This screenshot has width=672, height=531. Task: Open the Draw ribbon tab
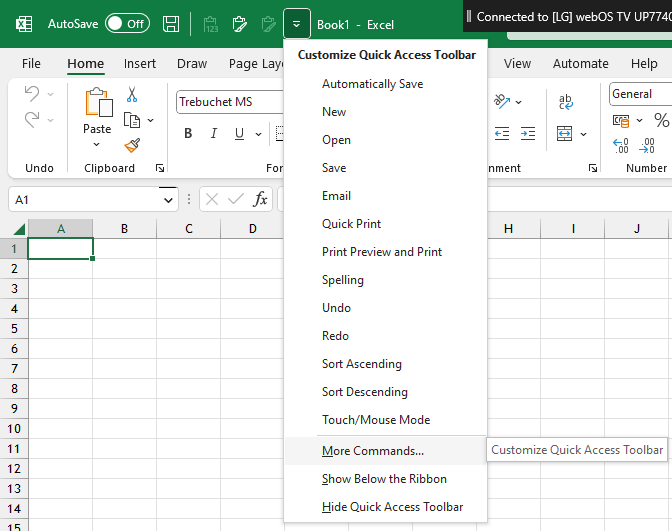pyautogui.click(x=192, y=63)
